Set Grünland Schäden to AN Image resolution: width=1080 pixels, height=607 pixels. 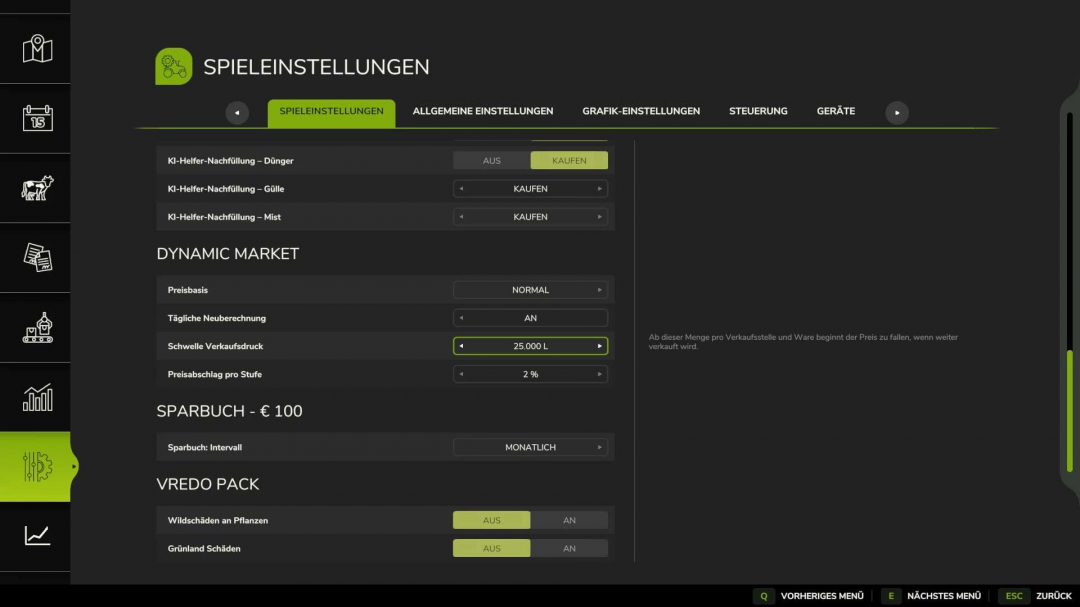coord(569,548)
